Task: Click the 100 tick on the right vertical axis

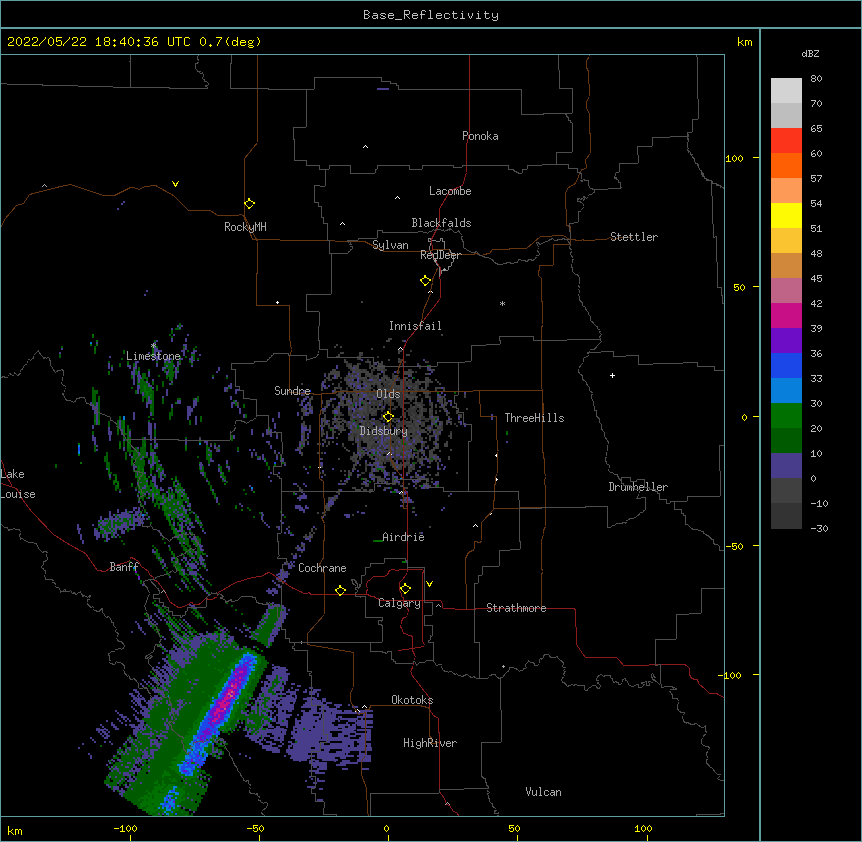Action: click(734, 158)
